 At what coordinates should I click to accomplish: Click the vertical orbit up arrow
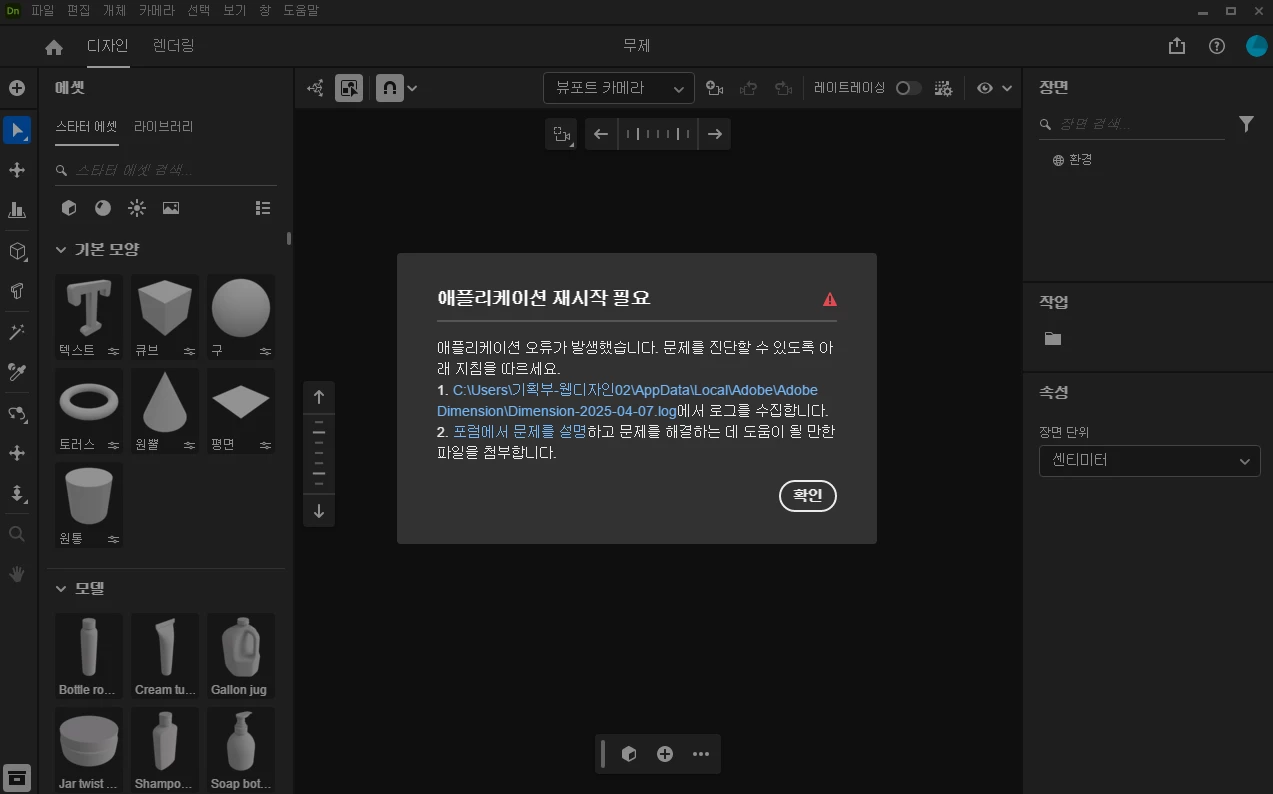click(x=319, y=397)
